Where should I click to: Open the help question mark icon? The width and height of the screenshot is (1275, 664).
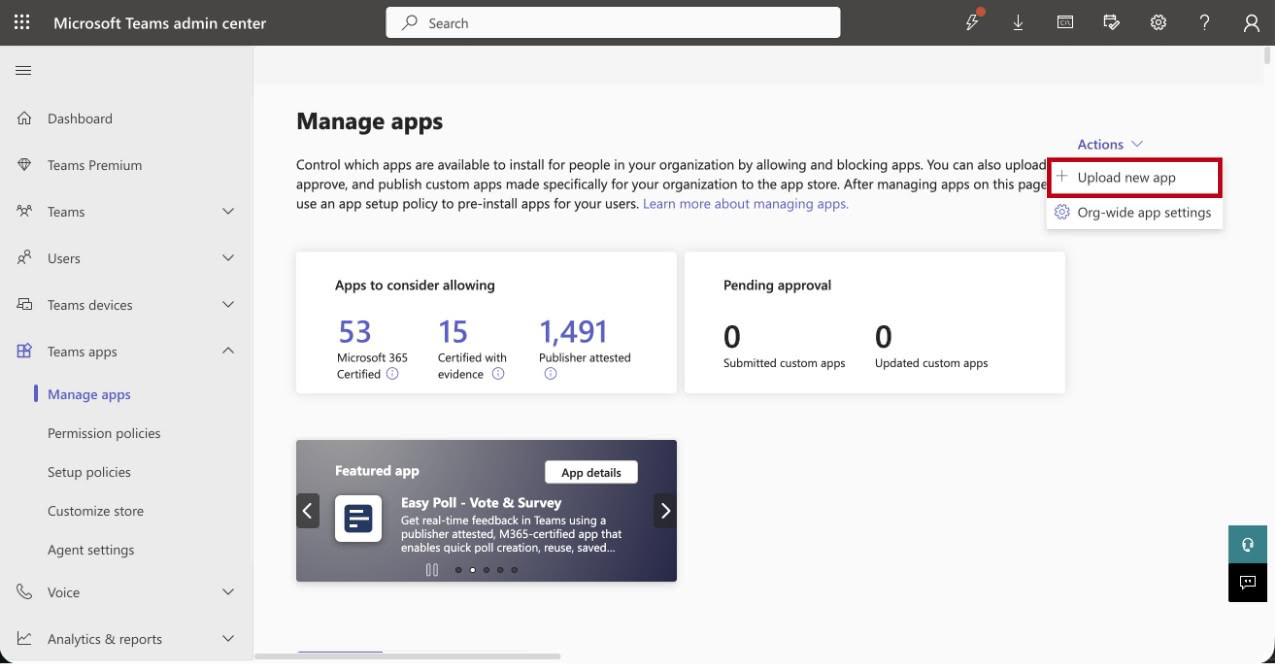(1205, 23)
